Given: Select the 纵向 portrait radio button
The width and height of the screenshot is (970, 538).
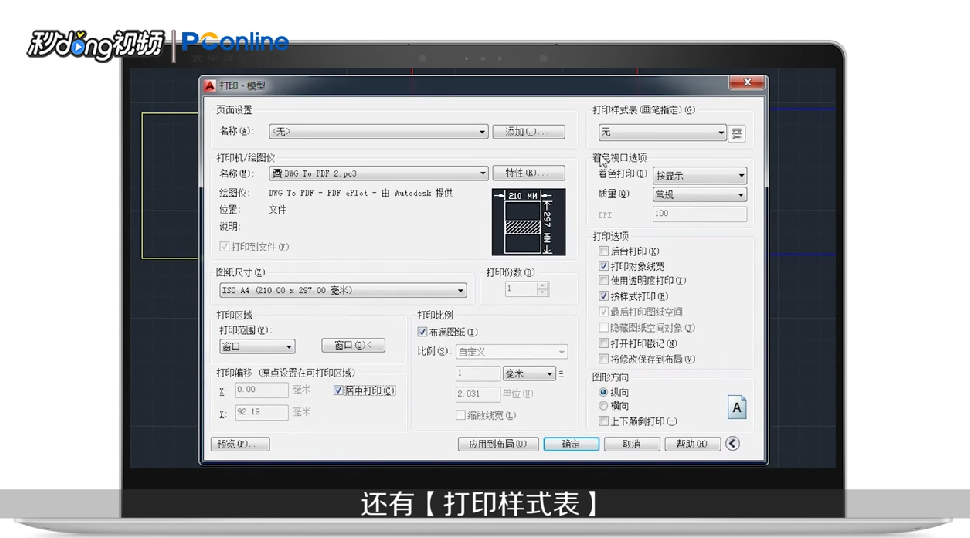Looking at the screenshot, I should [604, 392].
